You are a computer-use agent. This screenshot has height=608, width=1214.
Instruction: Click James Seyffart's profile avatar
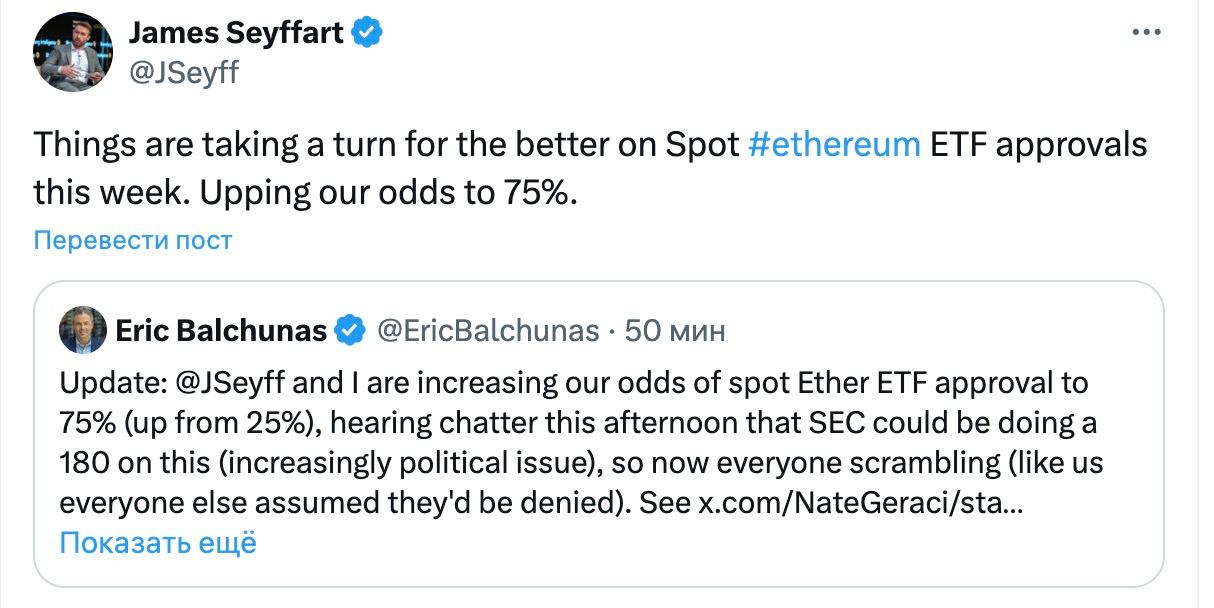72,52
